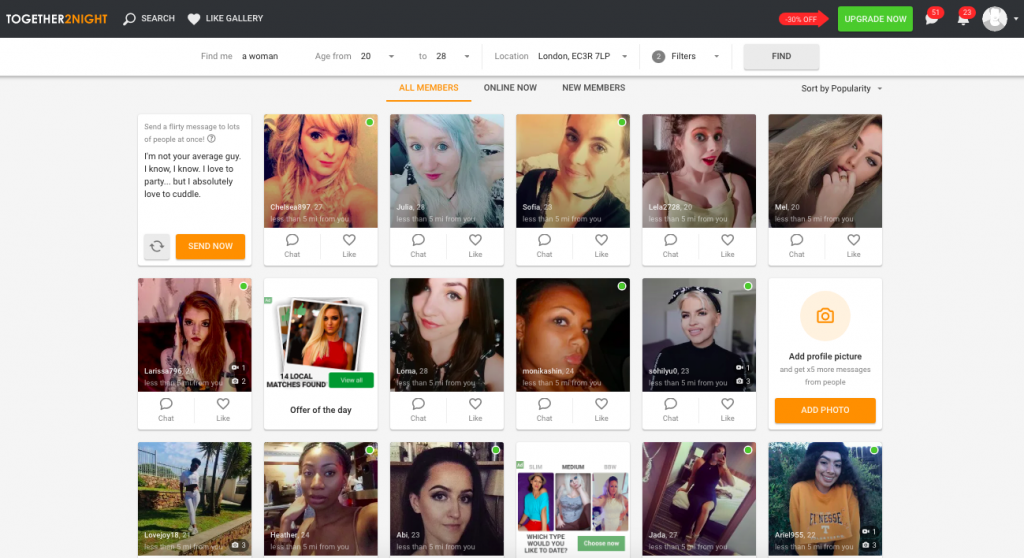Viewport: 1024px width, 558px height.
Task: Click the Send Now button
Action: point(210,246)
